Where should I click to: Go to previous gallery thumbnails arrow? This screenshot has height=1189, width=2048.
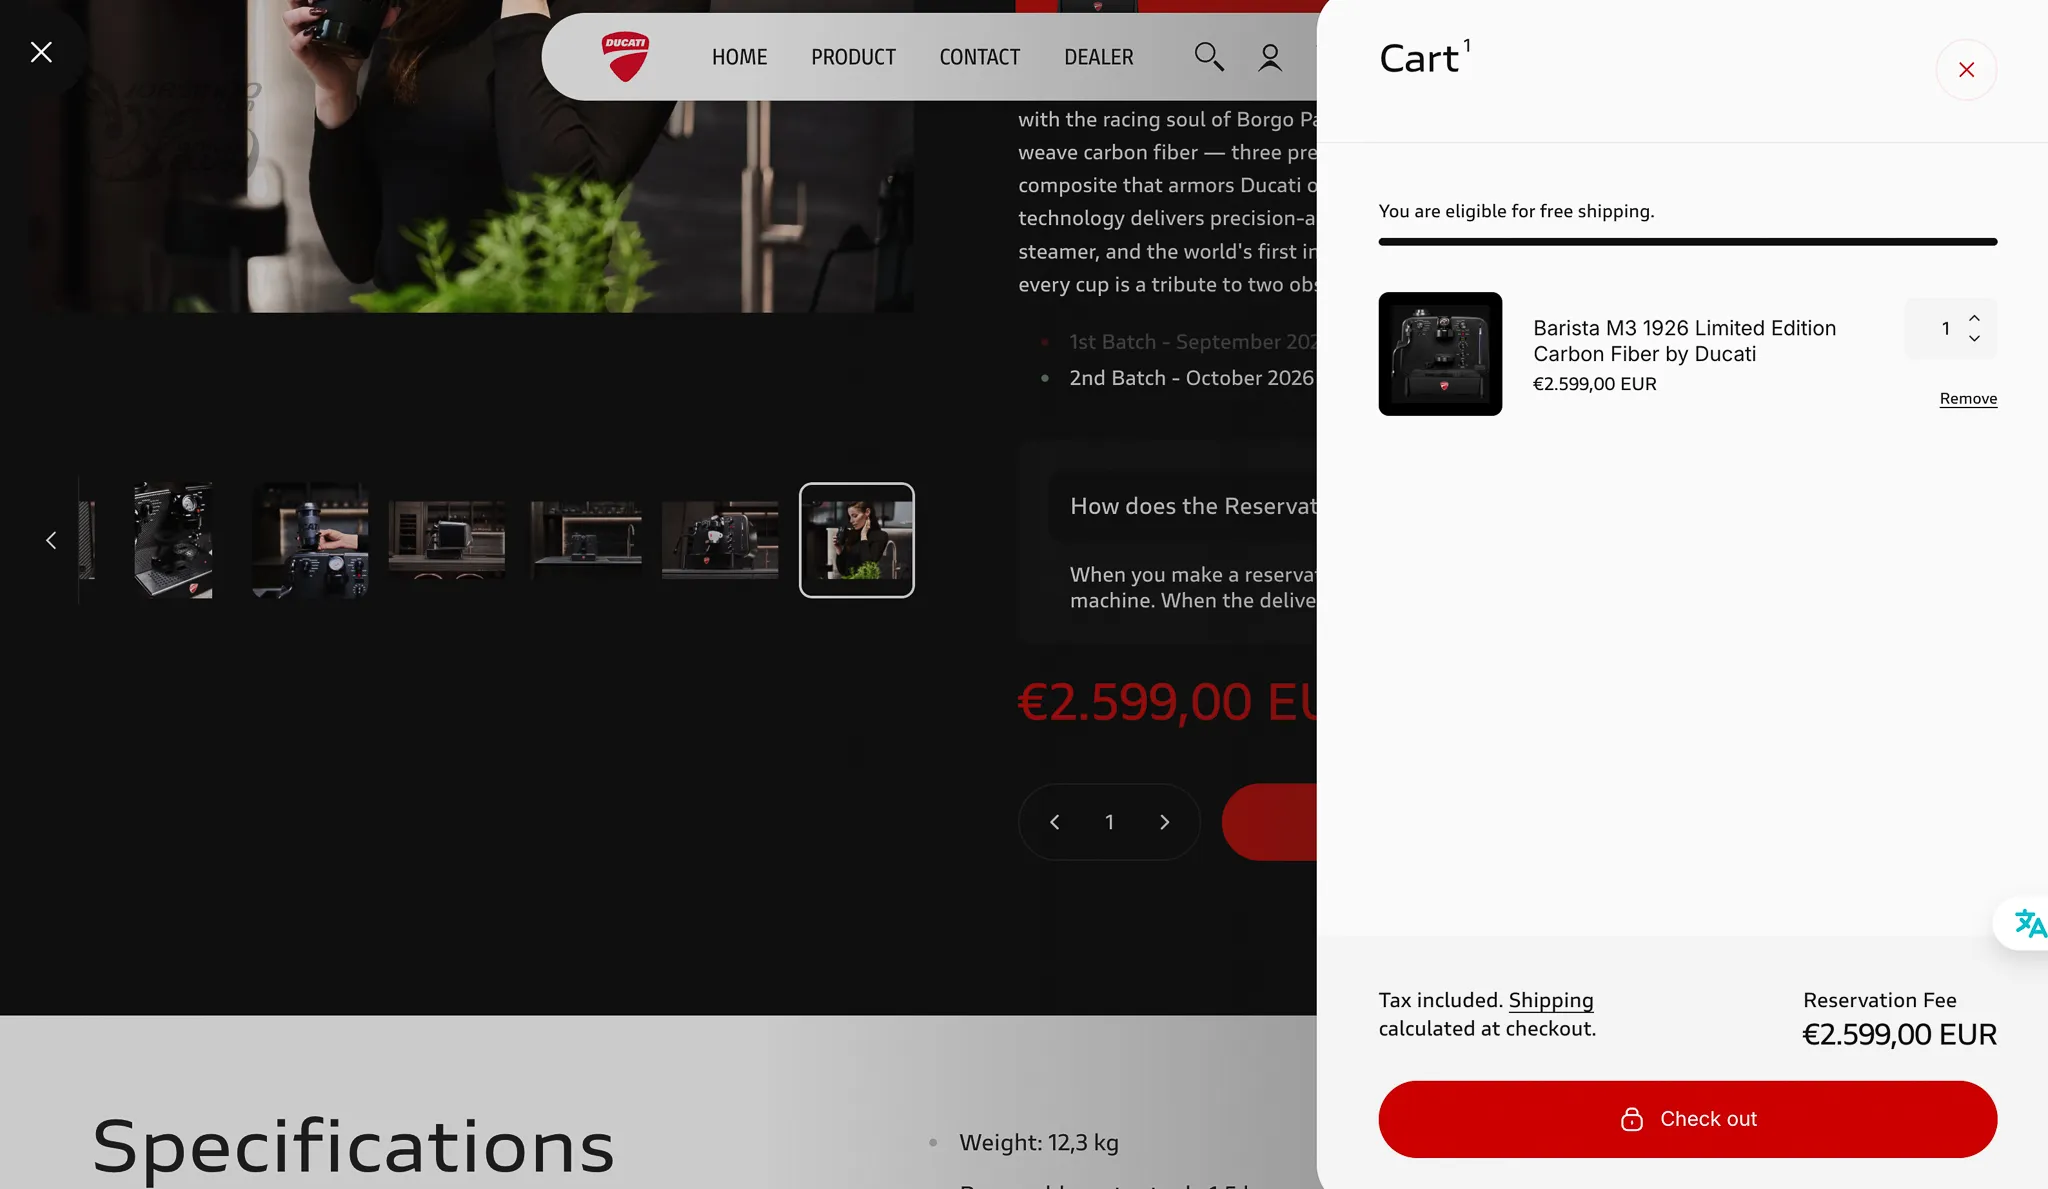51,540
